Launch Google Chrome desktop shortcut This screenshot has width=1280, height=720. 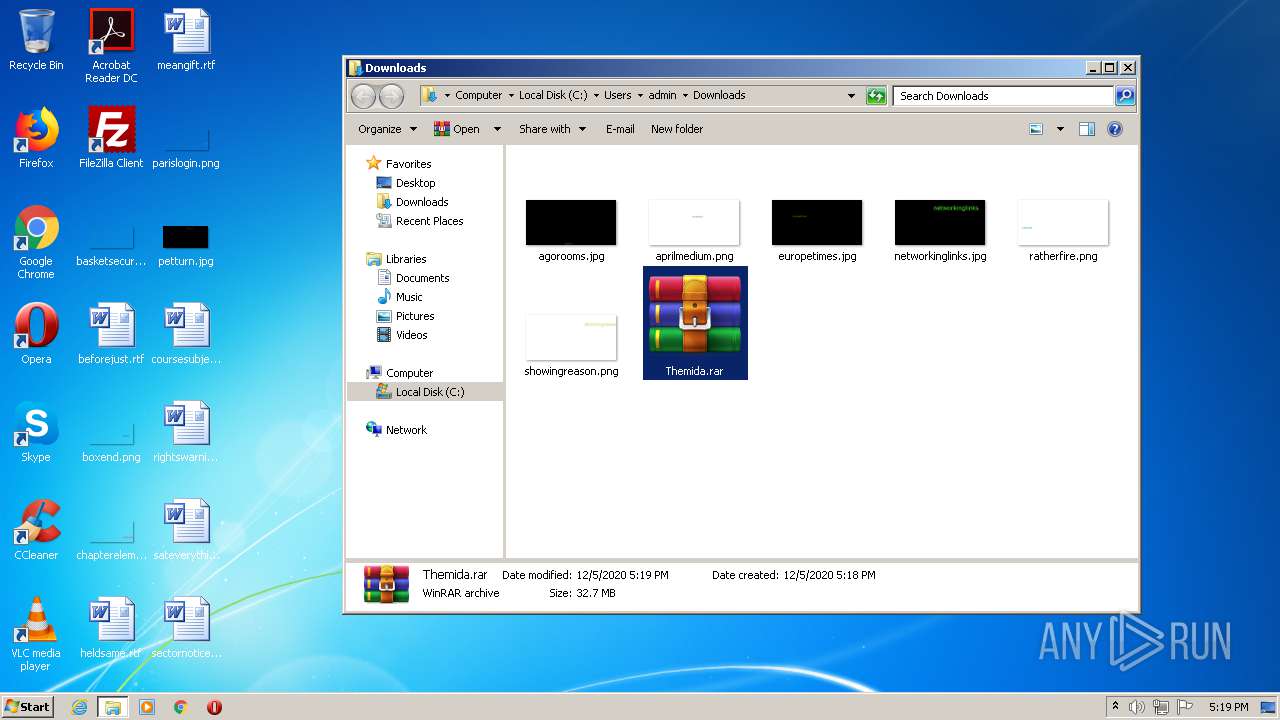pyautogui.click(x=36, y=242)
